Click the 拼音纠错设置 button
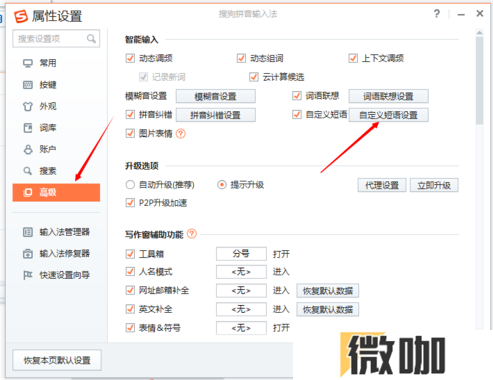 (216, 115)
